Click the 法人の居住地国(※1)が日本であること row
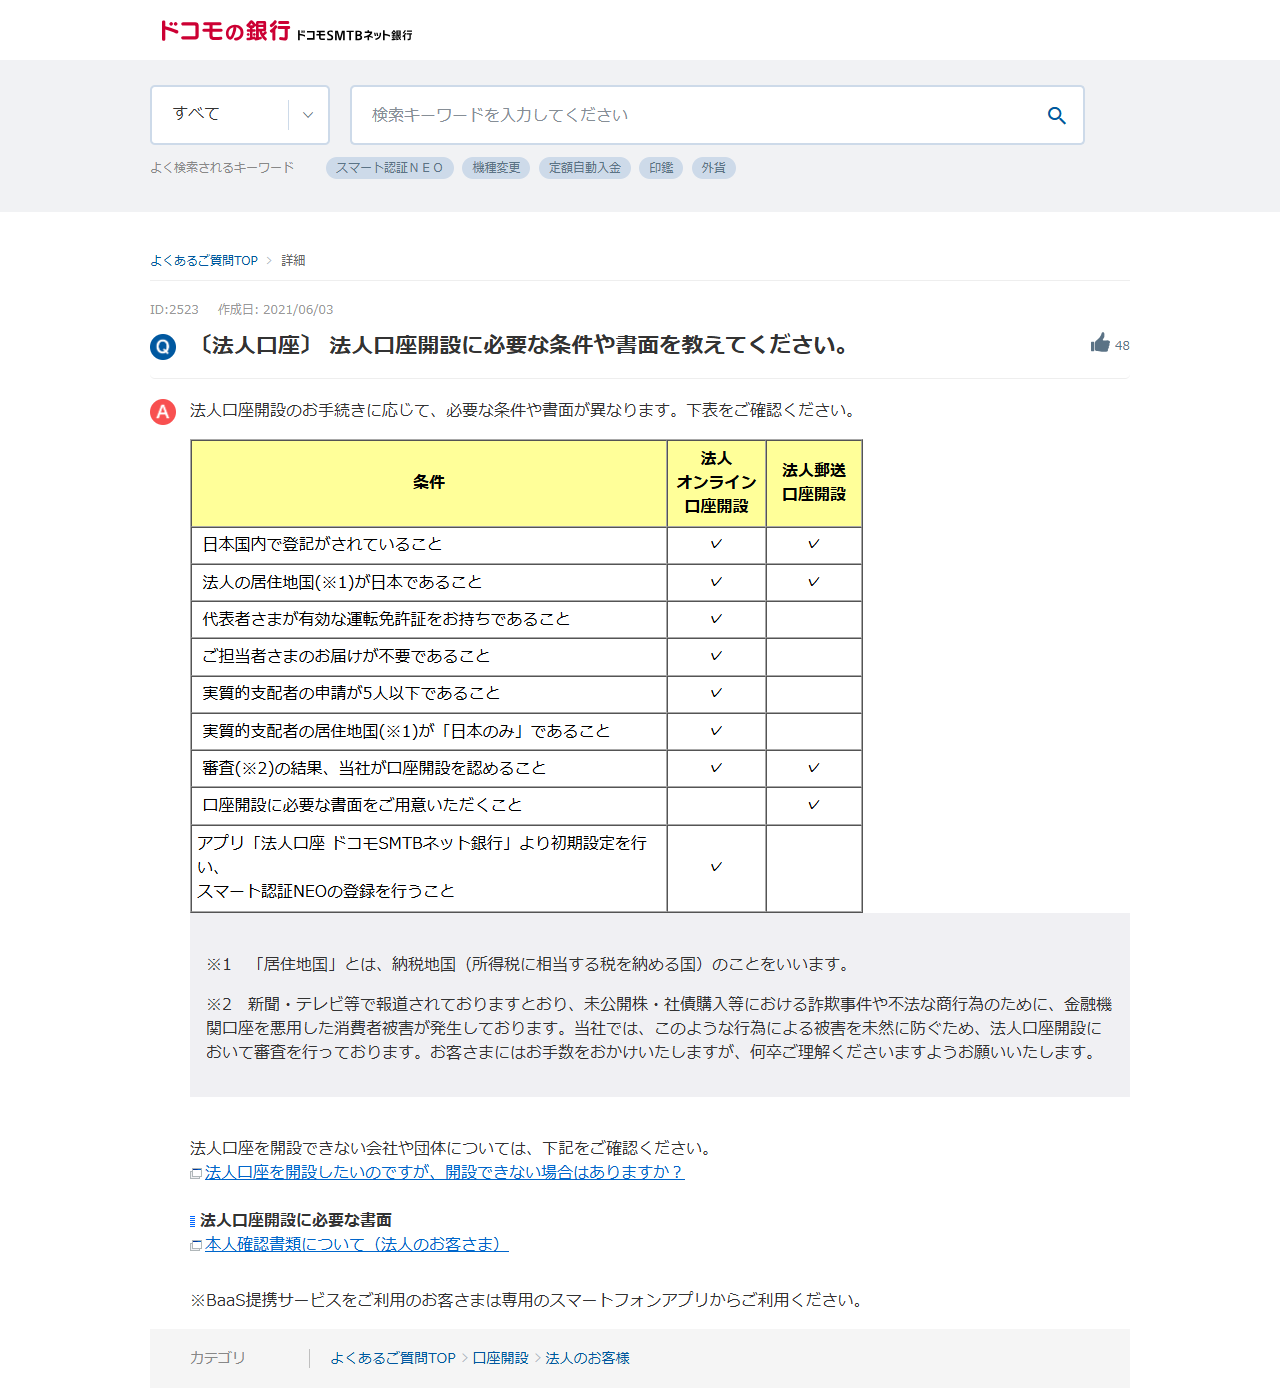Screen dimensions: 1280x1400 point(526,582)
